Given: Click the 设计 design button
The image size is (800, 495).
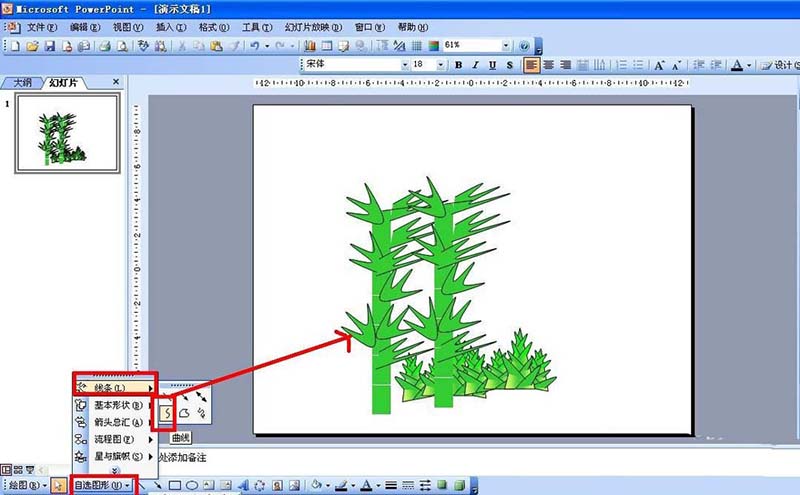Looking at the screenshot, I should pyautogui.click(x=780, y=65).
